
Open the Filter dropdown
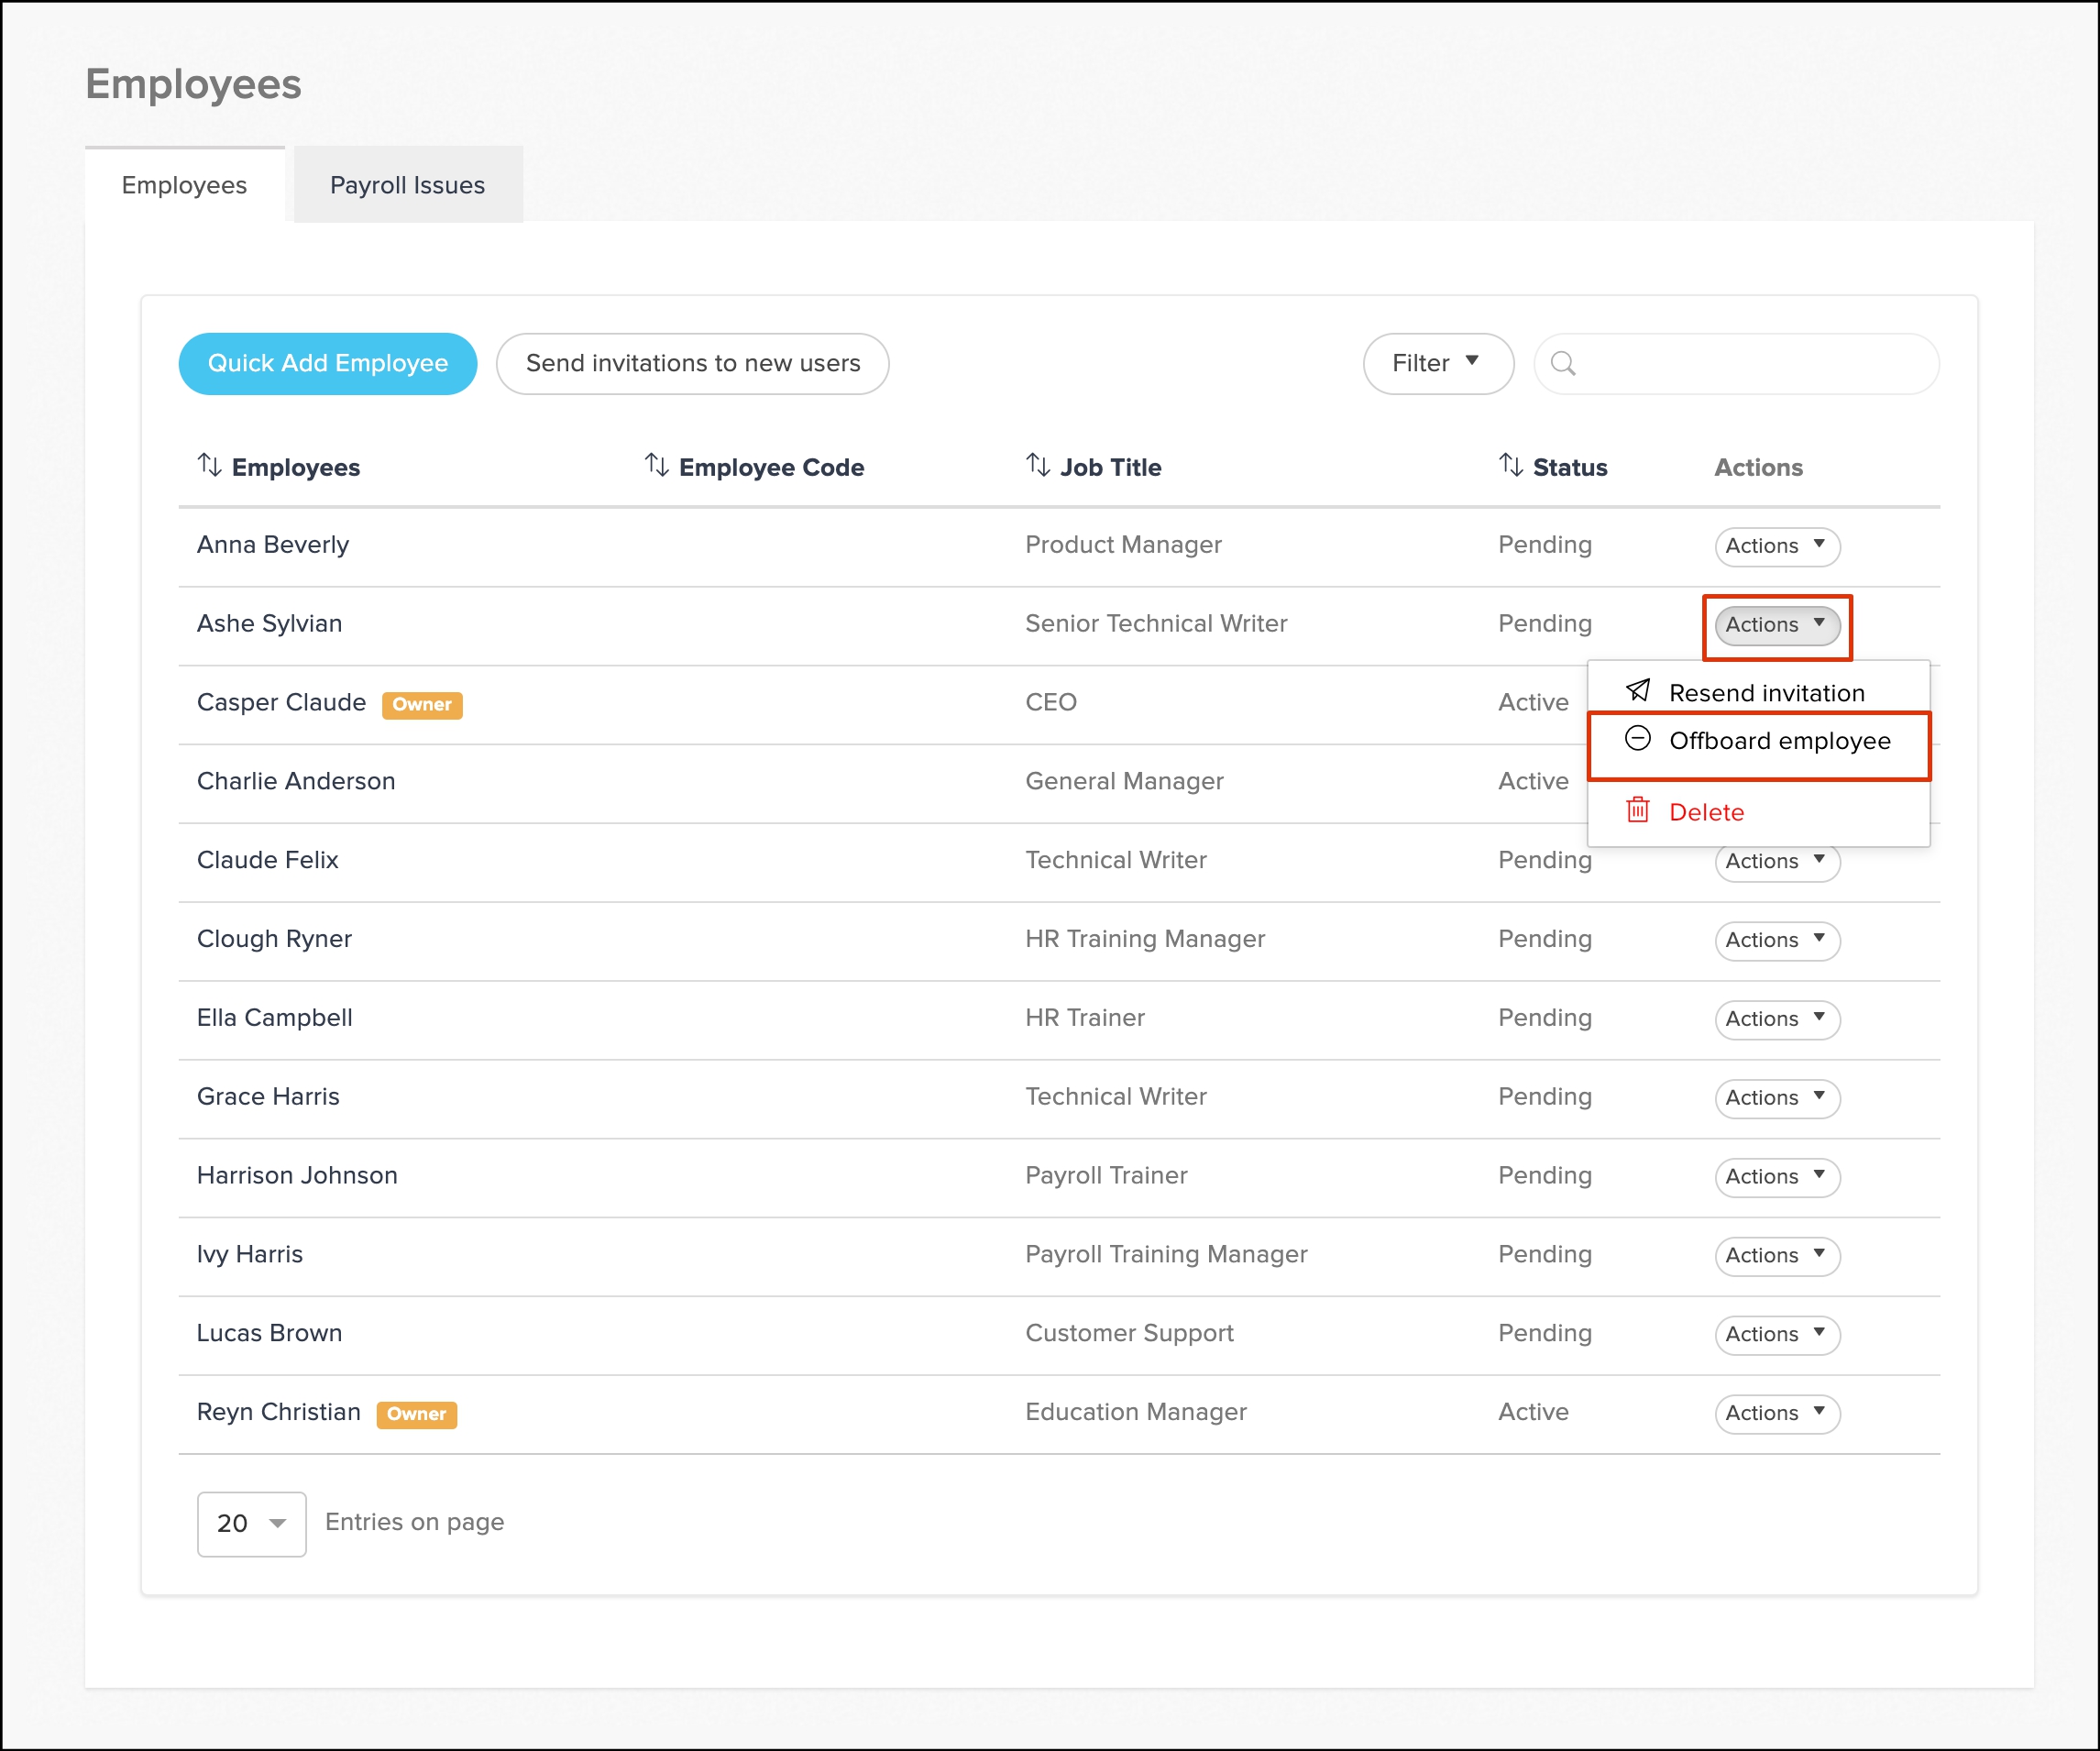(1437, 364)
